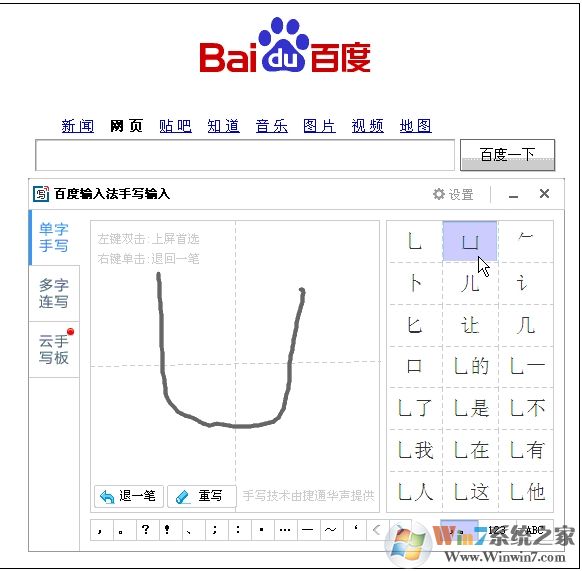Screen dimensions: 582x571
Task: Click the handwriting app icon in title bar
Action: coord(40,194)
